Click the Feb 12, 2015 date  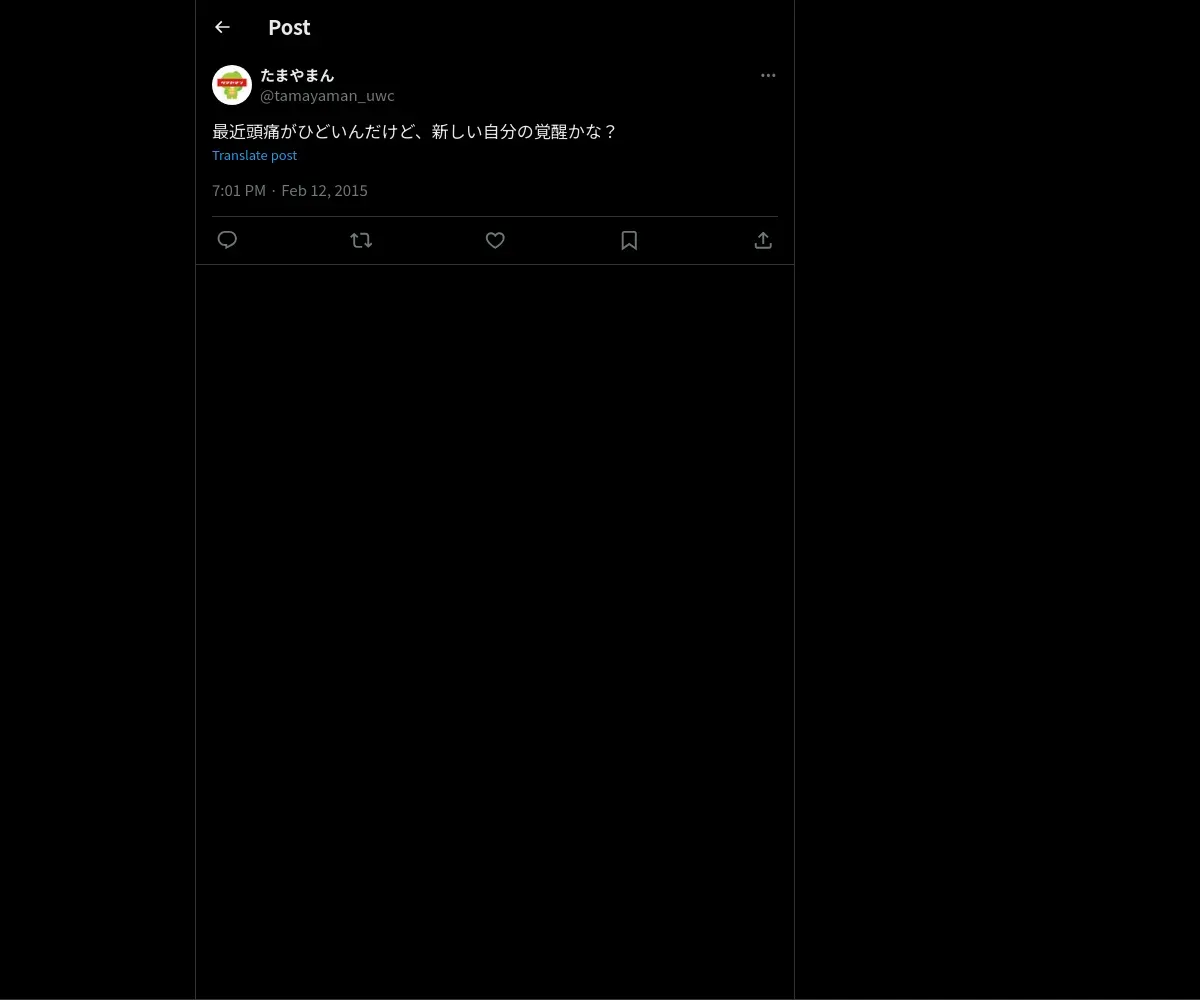click(x=324, y=190)
